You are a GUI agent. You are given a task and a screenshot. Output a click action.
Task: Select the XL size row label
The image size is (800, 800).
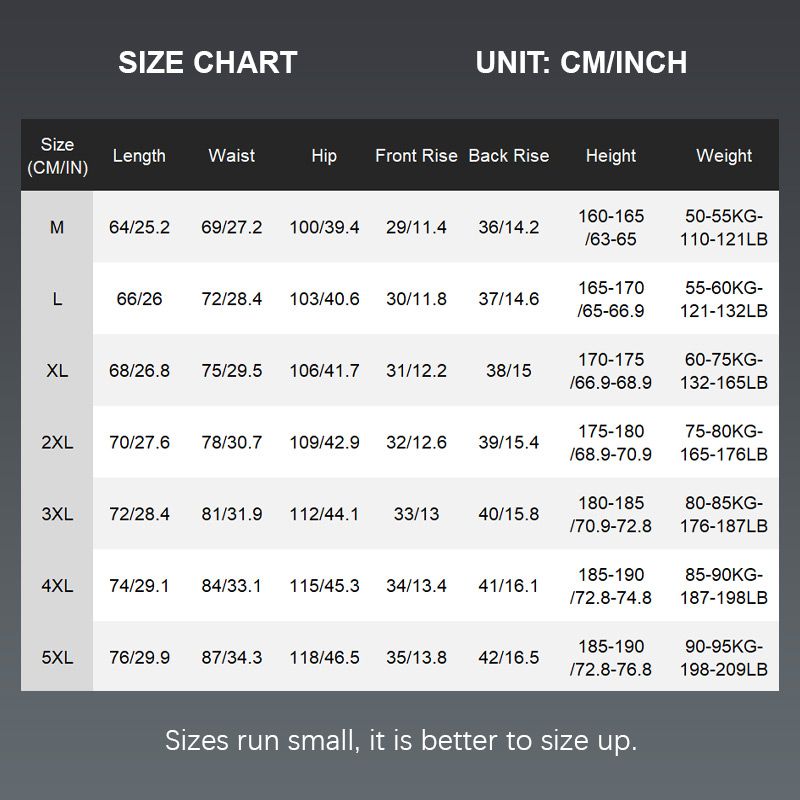pyautogui.click(x=57, y=371)
